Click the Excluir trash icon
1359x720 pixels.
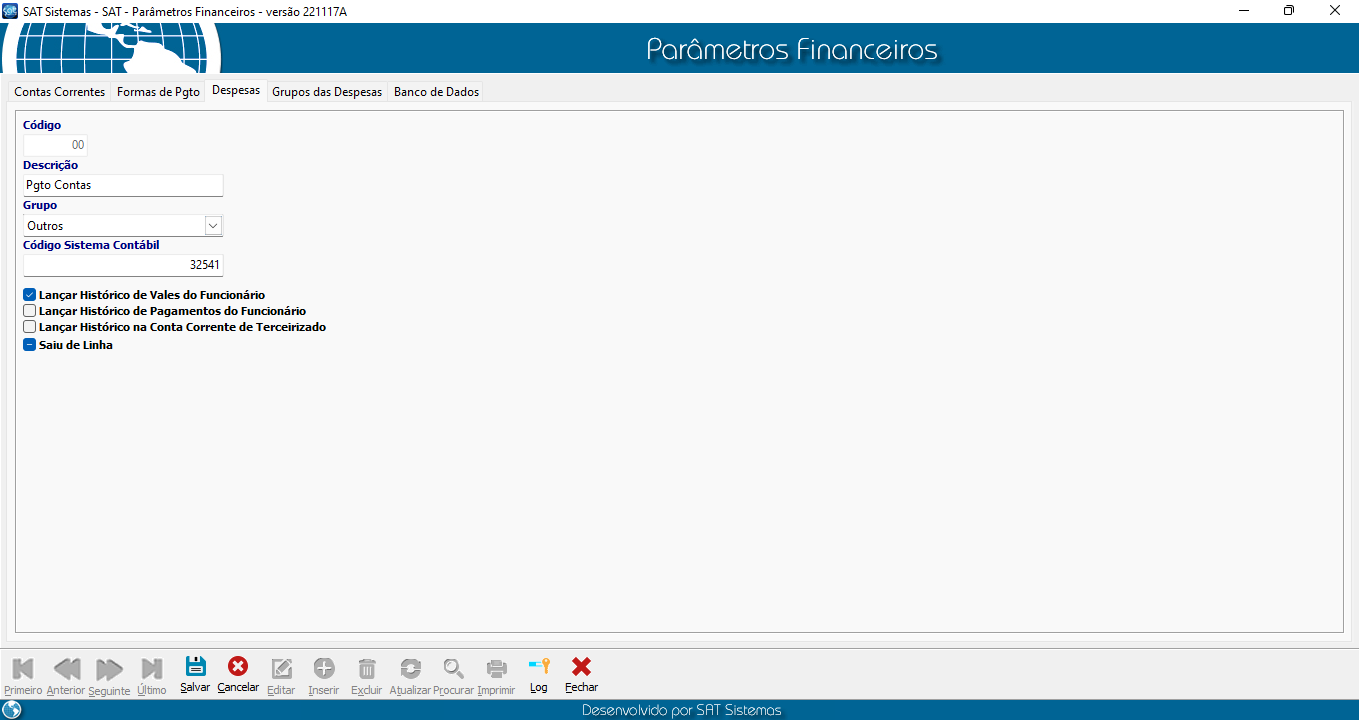pos(367,669)
